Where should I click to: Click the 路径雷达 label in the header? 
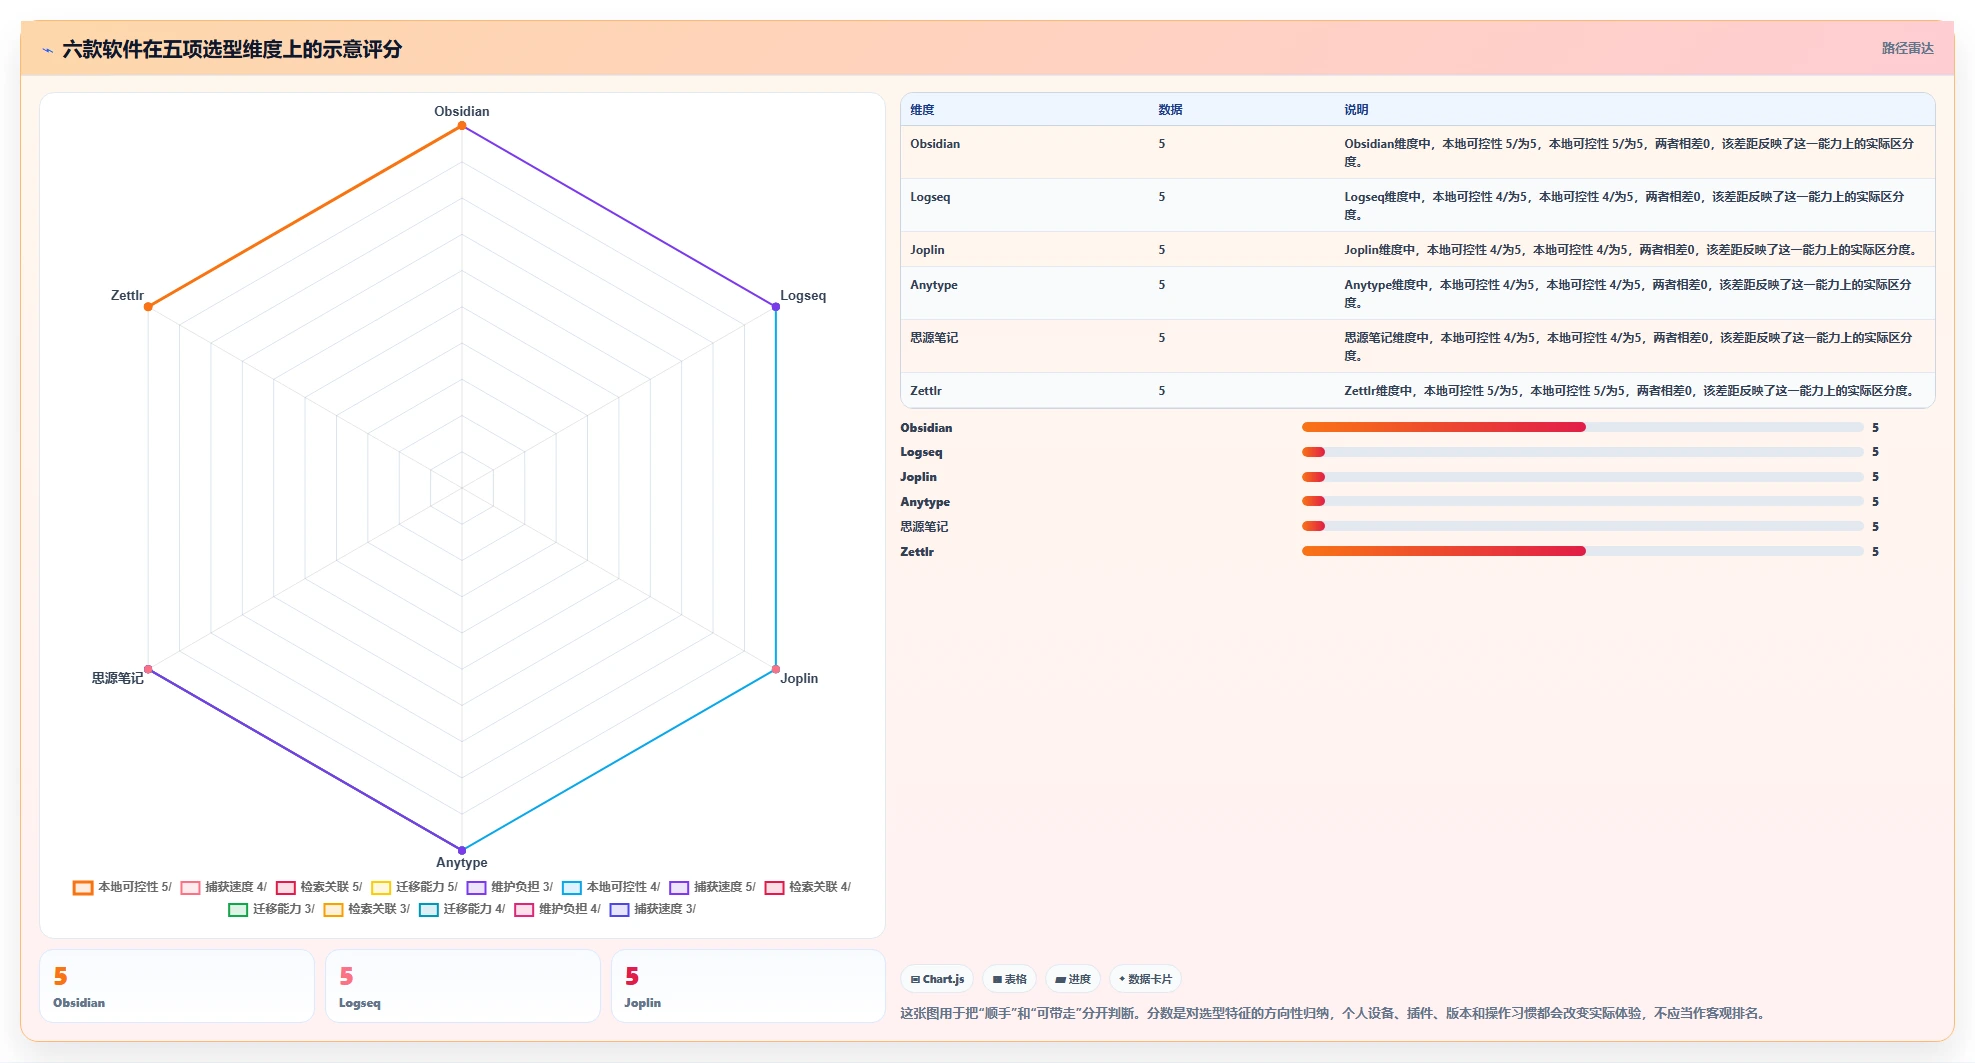tap(1907, 48)
